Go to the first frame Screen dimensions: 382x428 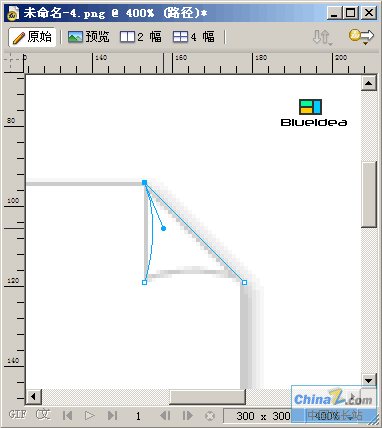click(x=68, y=416)
